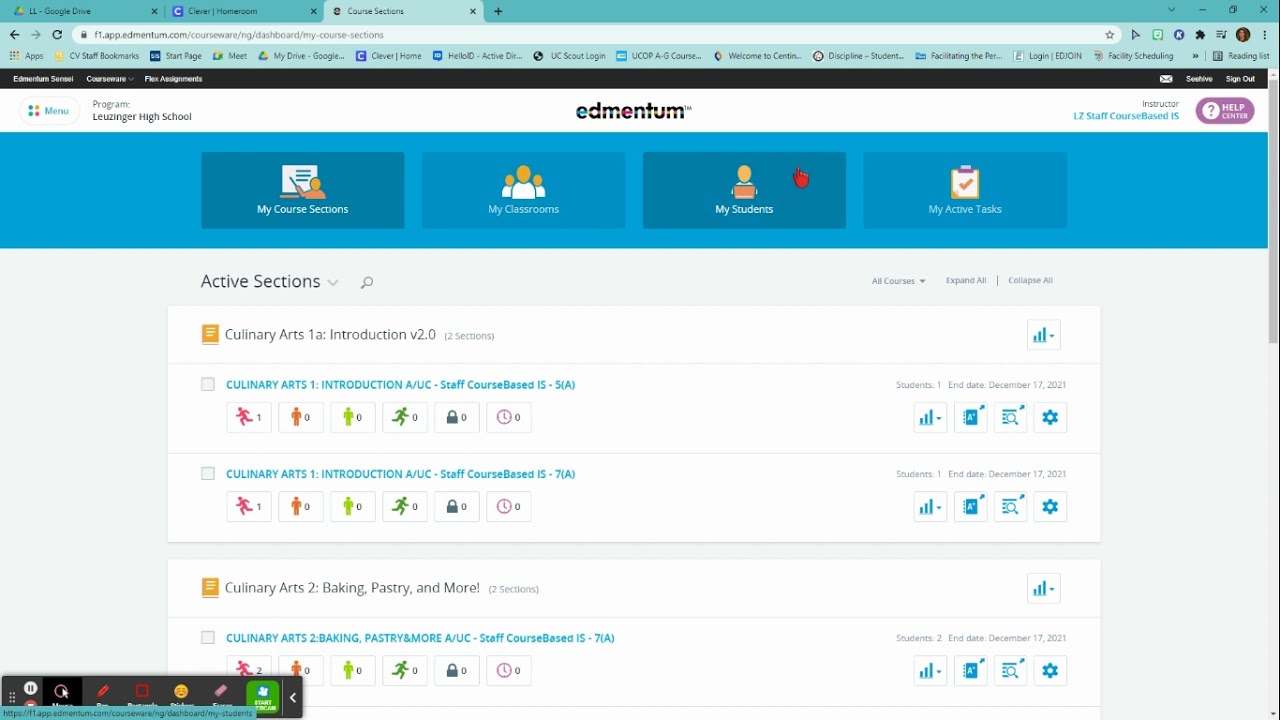Open preview magnifier icon for Baking 7(A) section
This screenshot has height=720, width=1280.
point(1010,670)
